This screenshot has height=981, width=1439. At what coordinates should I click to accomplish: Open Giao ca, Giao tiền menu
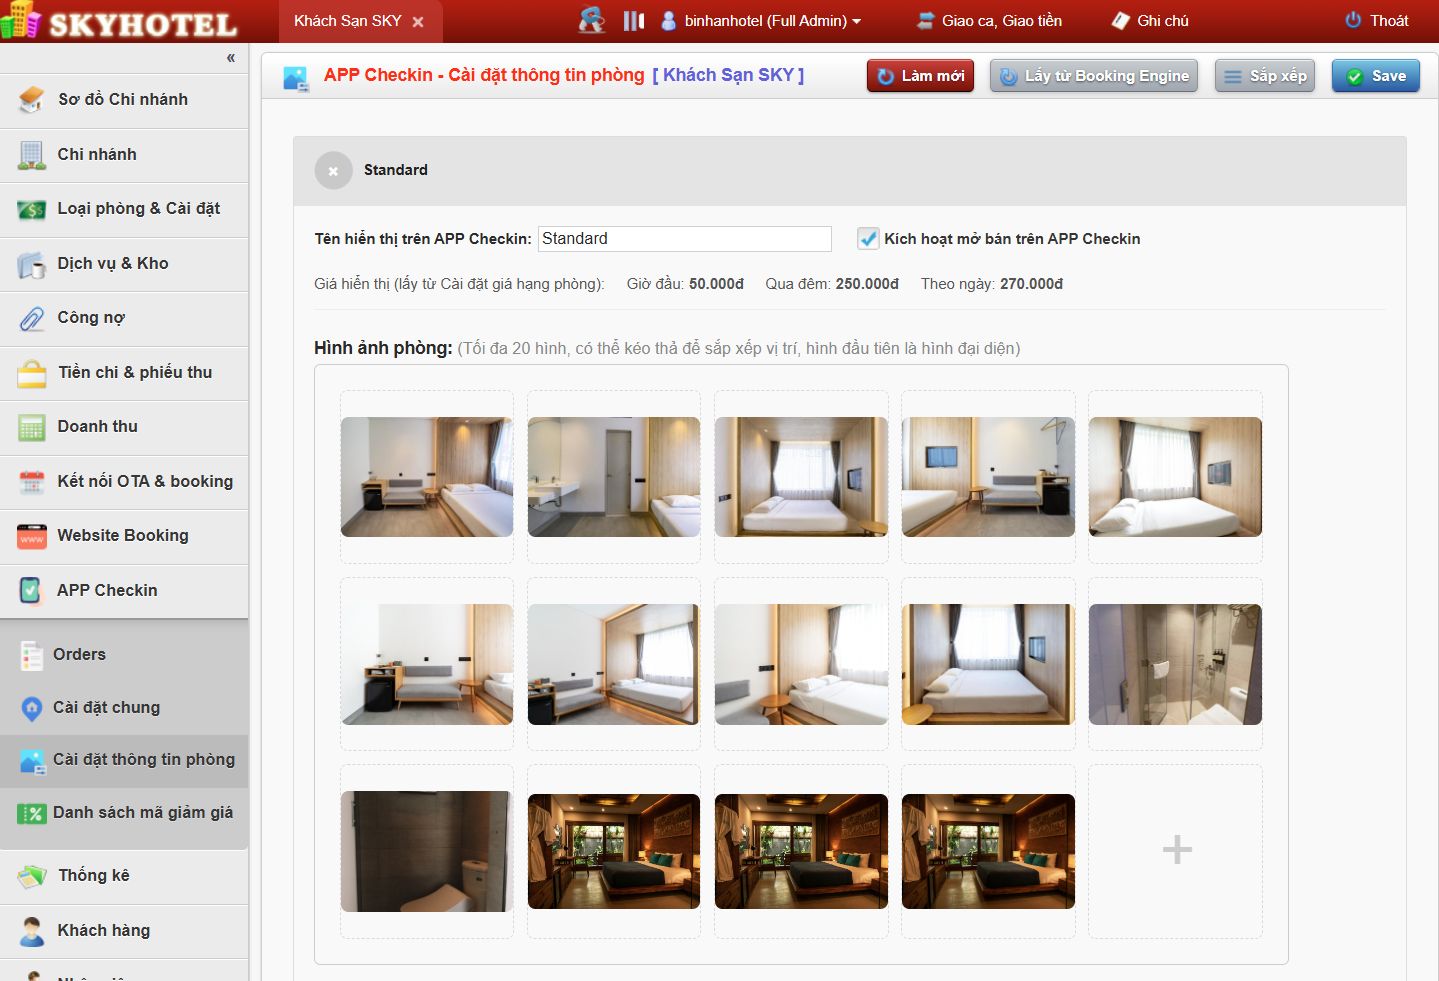pos(990,21)
